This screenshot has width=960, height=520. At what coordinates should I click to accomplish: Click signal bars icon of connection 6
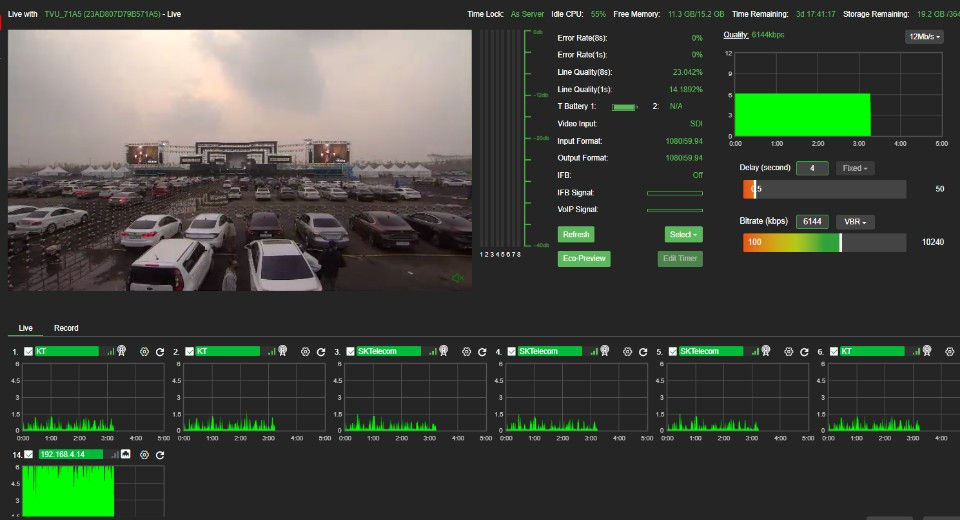coord(916,352)
